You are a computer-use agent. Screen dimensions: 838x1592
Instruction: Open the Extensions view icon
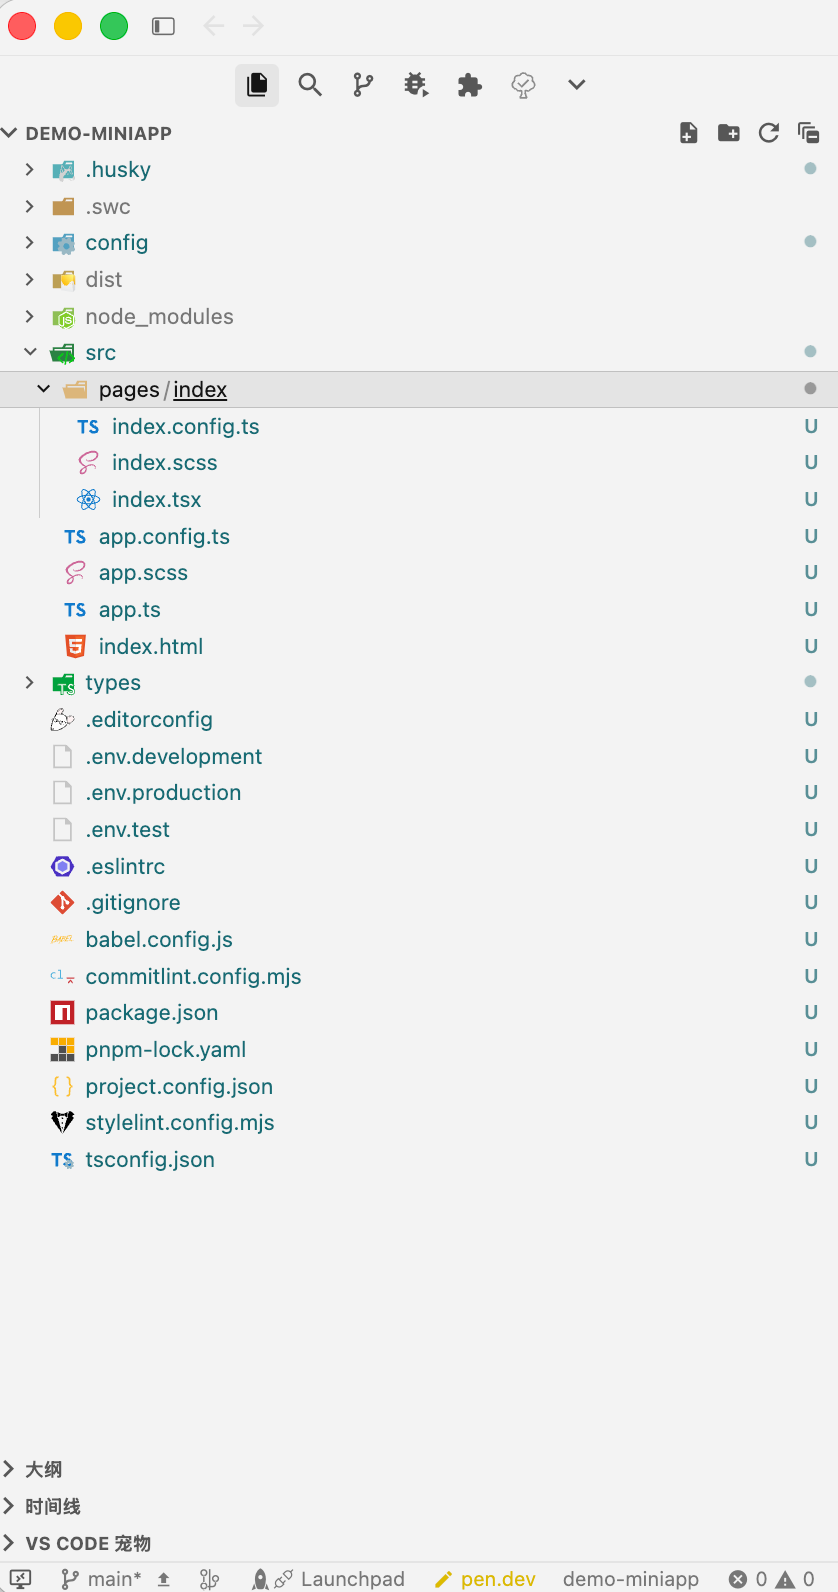(470, 85)
